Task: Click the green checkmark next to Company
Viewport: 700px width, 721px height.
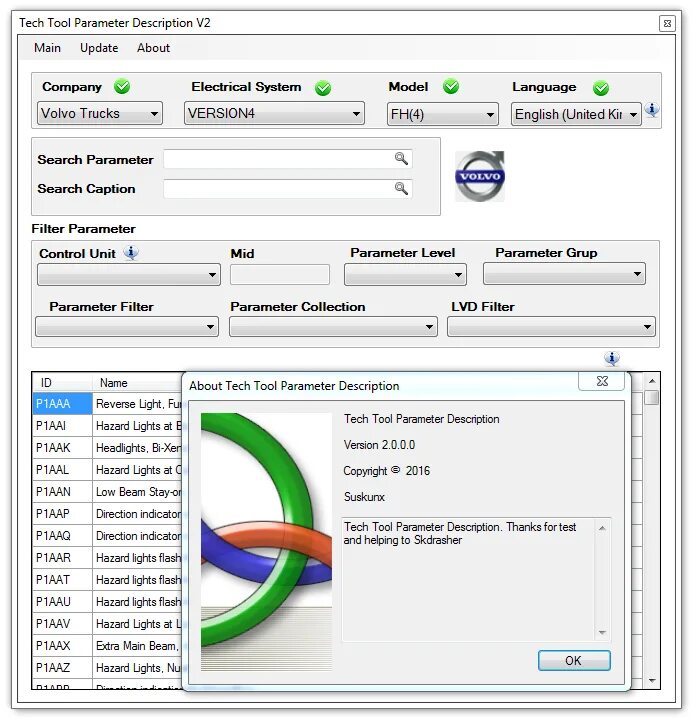Action: click(122, 86)
